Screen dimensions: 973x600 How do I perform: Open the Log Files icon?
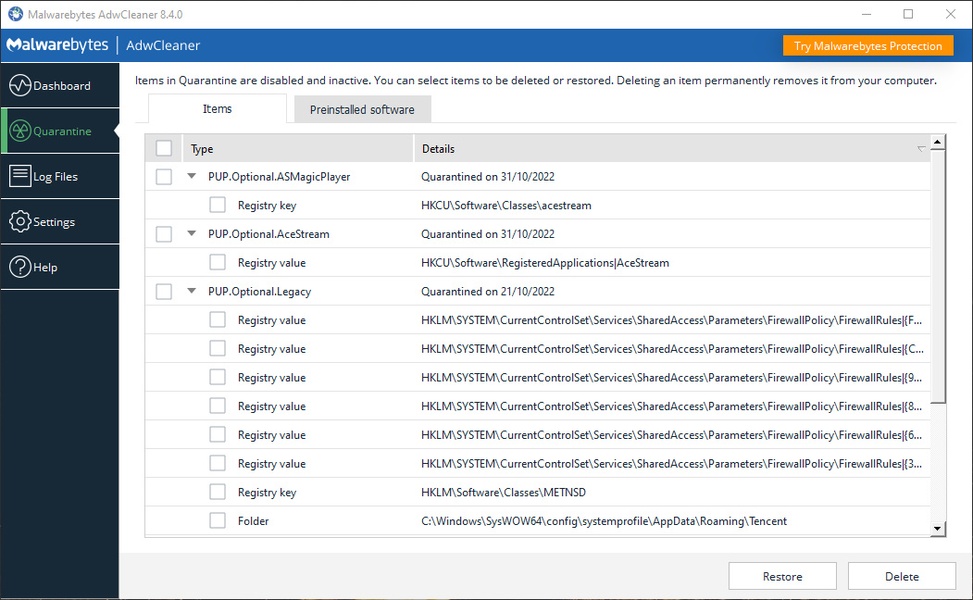[x=20, y=177]
